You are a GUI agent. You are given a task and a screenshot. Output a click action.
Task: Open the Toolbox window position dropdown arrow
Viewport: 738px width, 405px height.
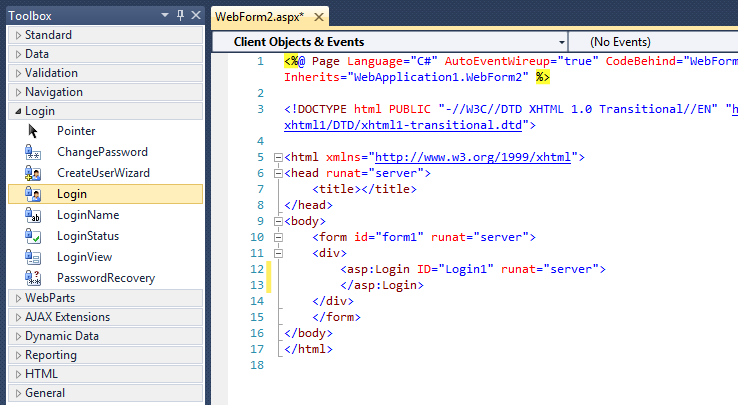point(165,16)
